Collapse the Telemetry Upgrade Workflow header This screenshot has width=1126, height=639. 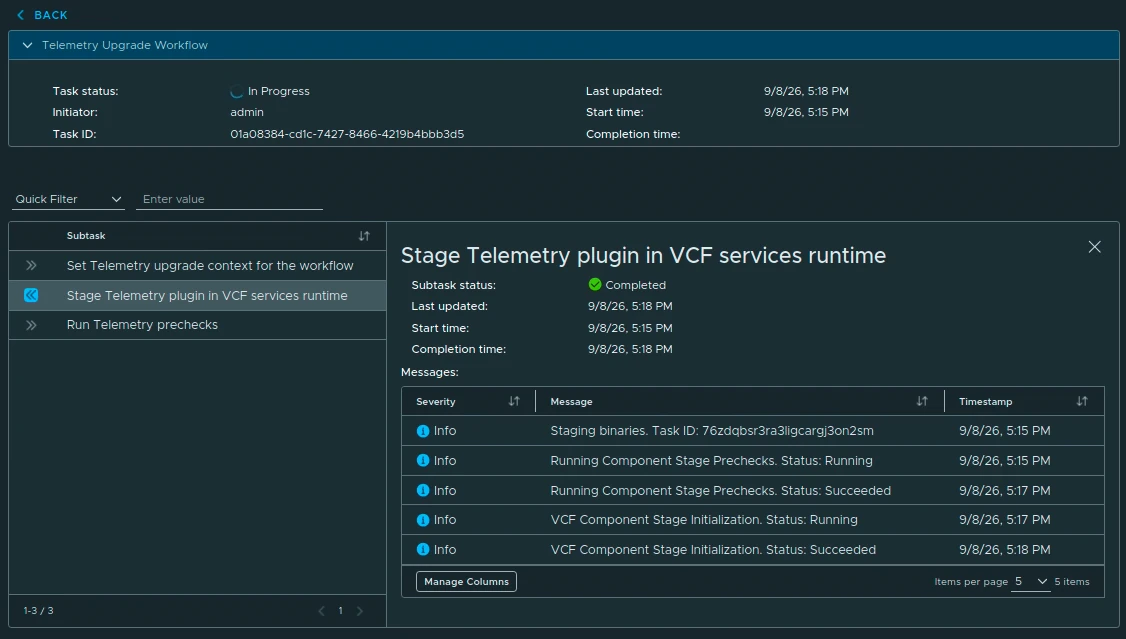[27, 45]
